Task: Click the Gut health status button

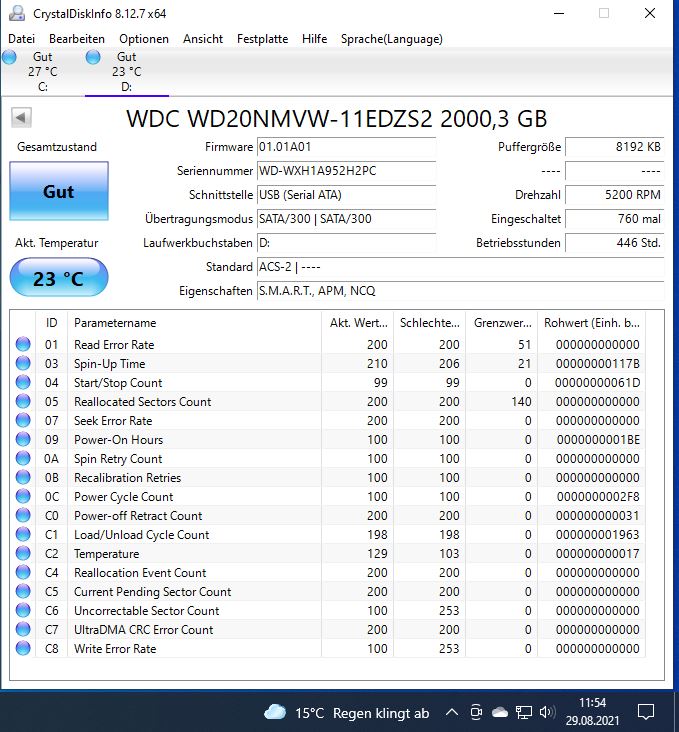Action: (x=59, y=191)
